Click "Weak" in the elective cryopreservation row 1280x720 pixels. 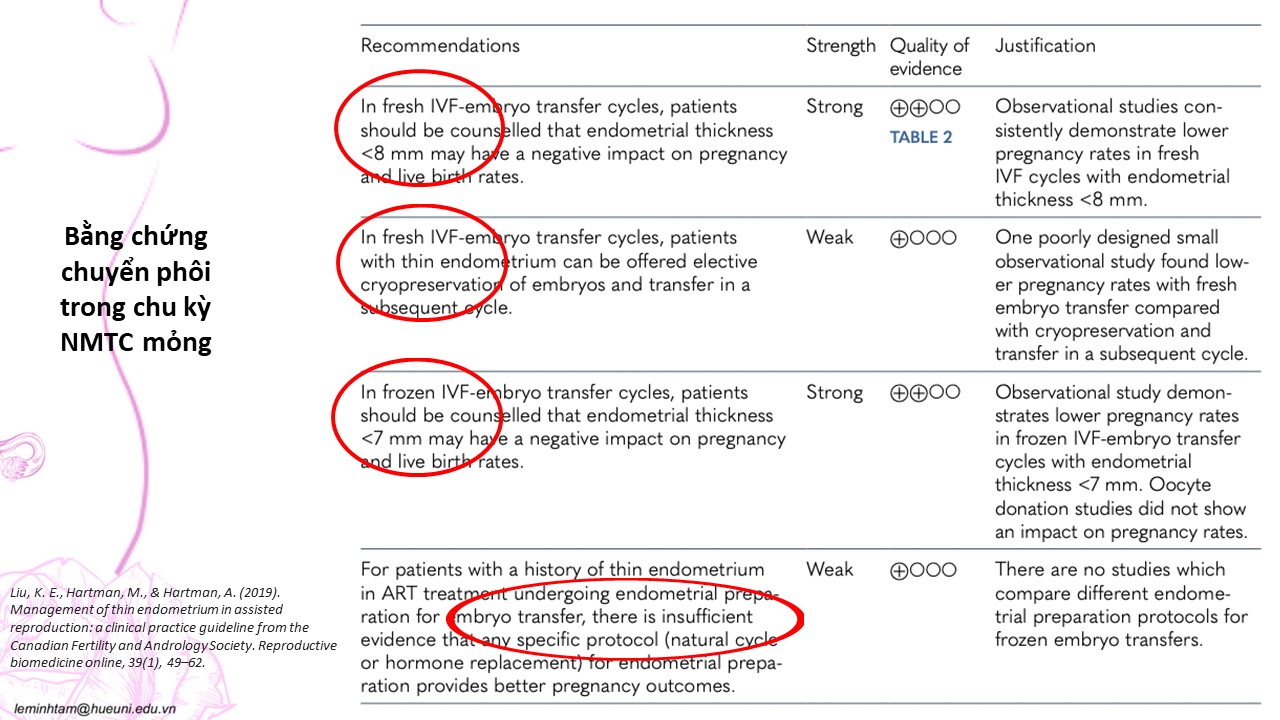(x=830, y=238)
